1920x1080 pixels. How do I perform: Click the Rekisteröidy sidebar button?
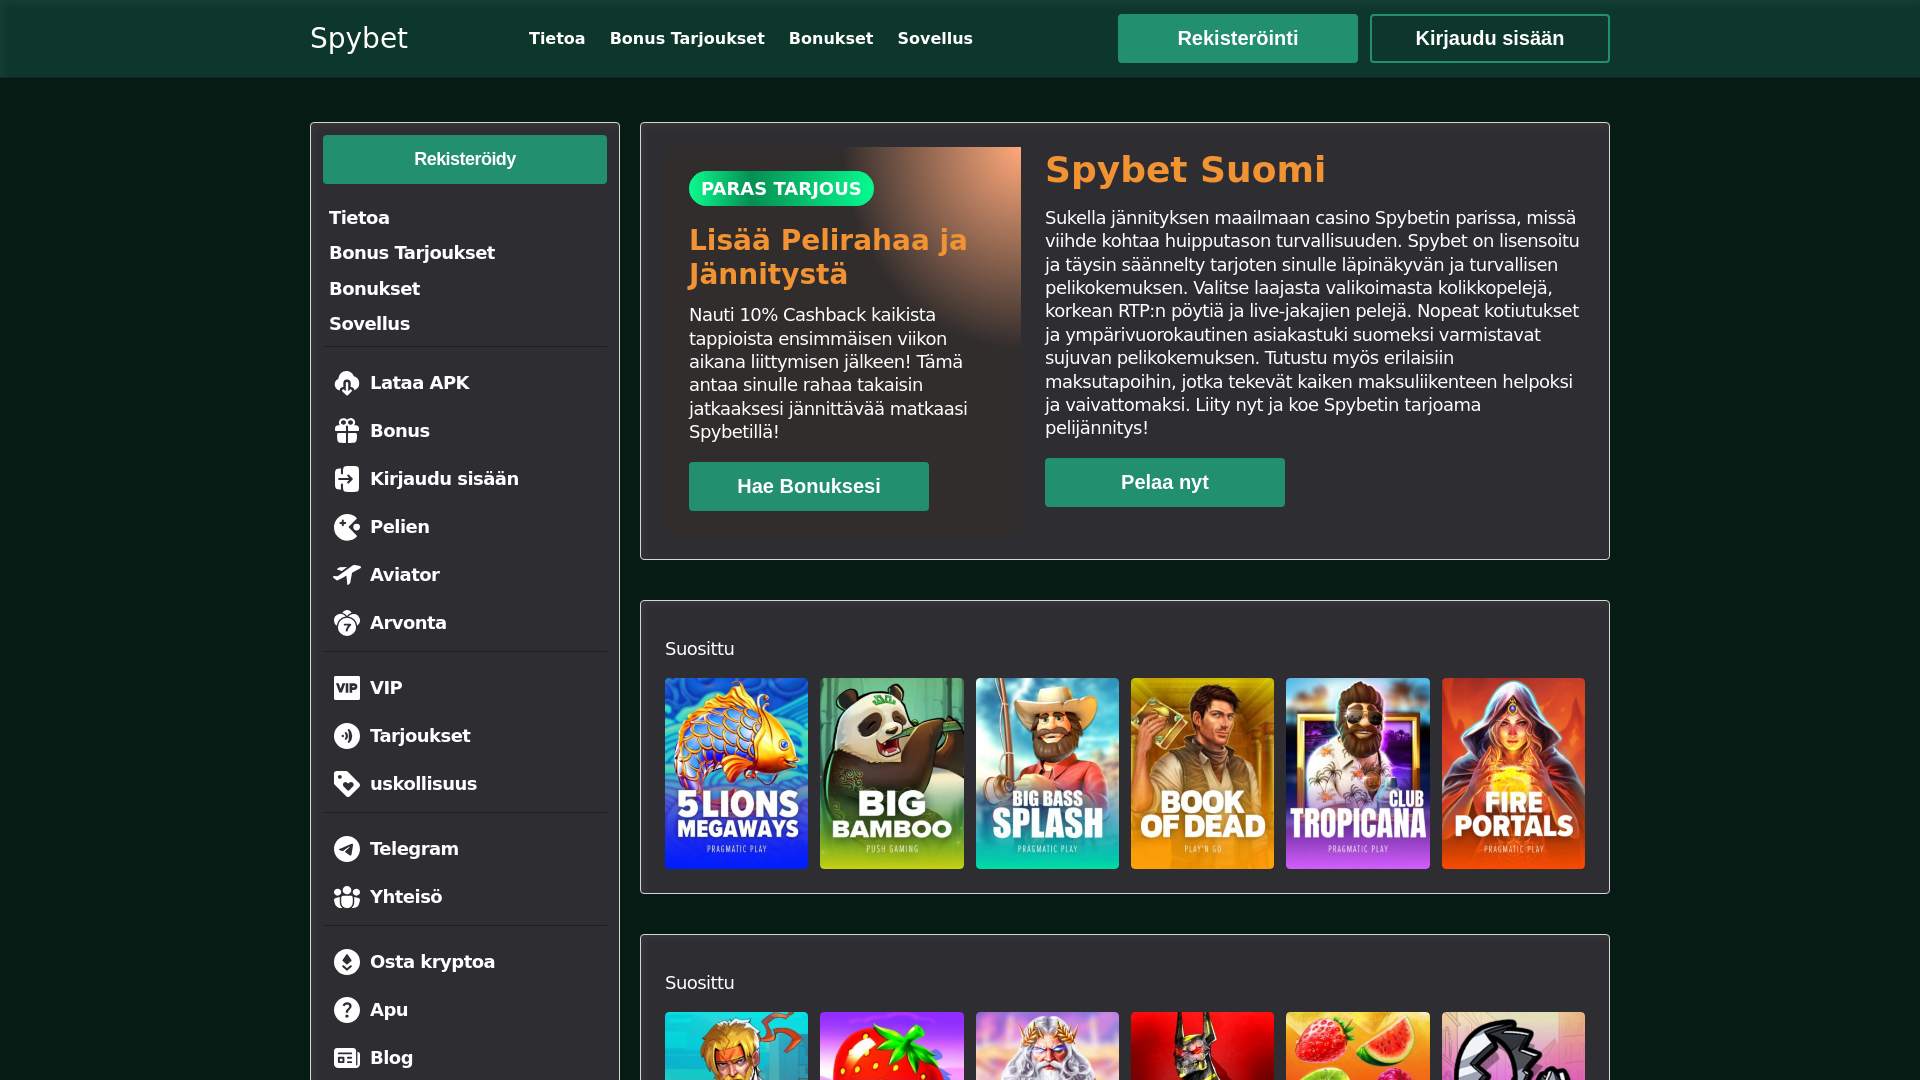pyautogui.click(x=465, y=159)
